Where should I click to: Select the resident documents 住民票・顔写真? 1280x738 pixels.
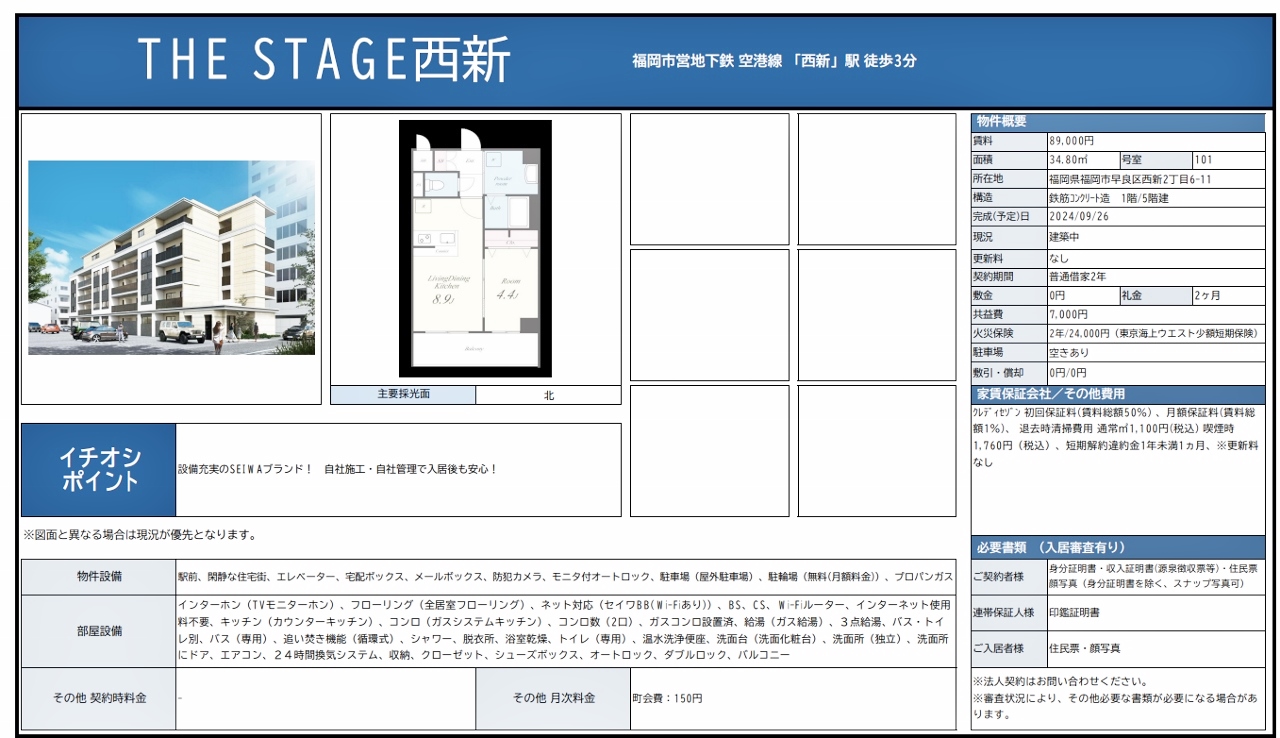[x=1085, y=649]
